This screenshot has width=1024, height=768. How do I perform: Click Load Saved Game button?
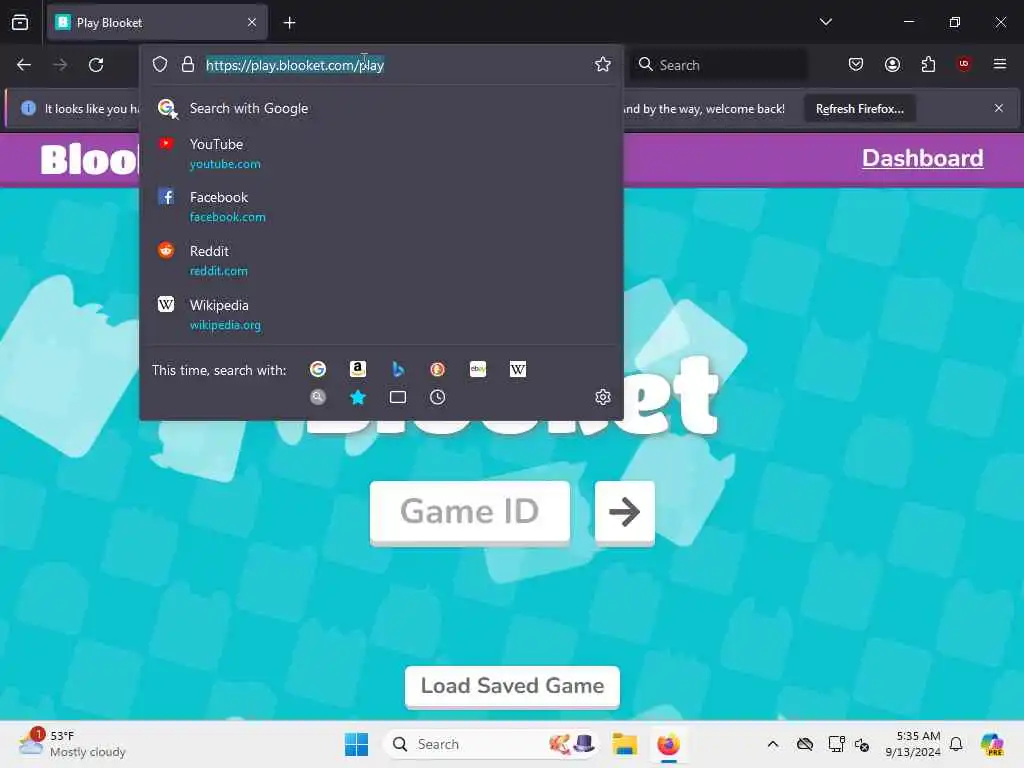512,686
